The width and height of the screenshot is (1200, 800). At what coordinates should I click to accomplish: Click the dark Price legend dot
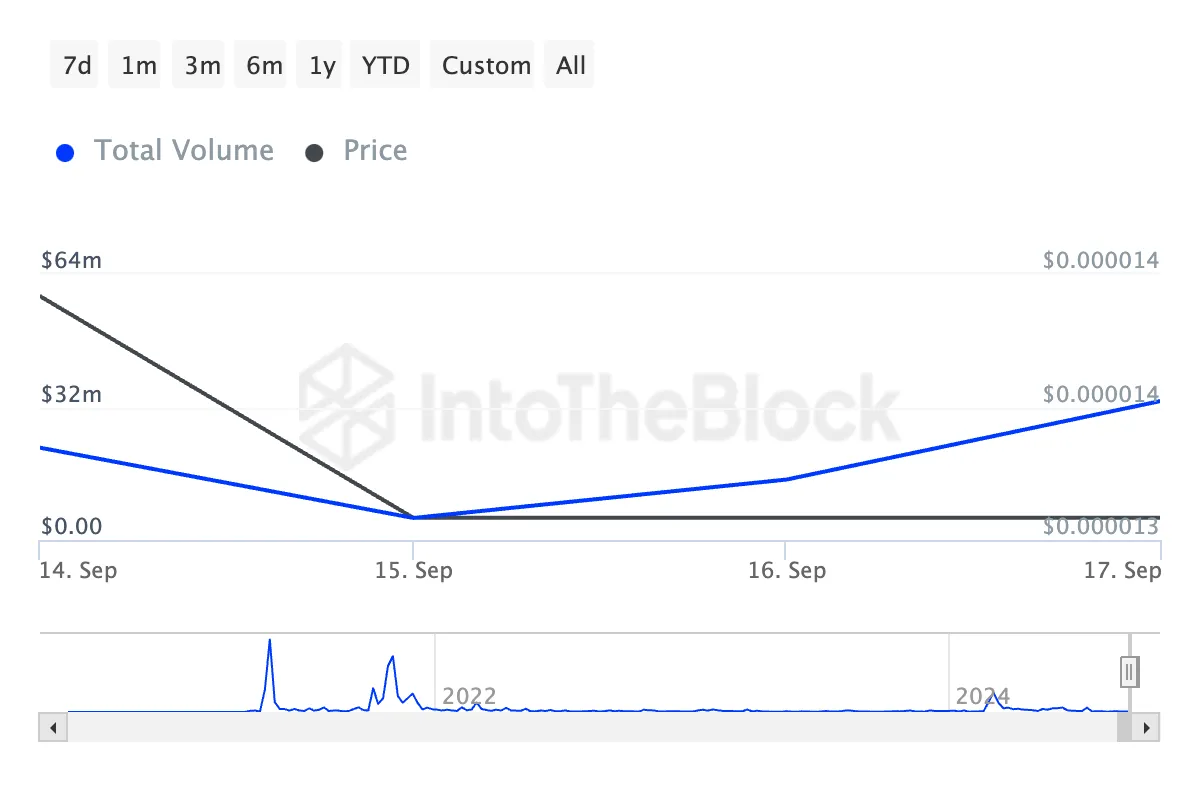(x=314, y=153)
